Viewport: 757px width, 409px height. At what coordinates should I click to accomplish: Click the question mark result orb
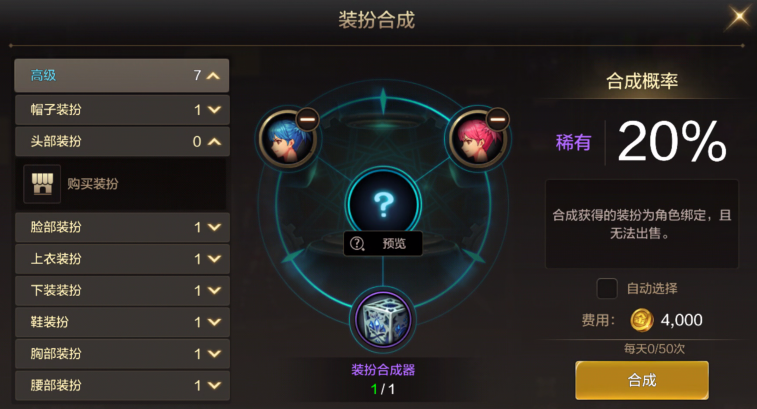(383, 204)
